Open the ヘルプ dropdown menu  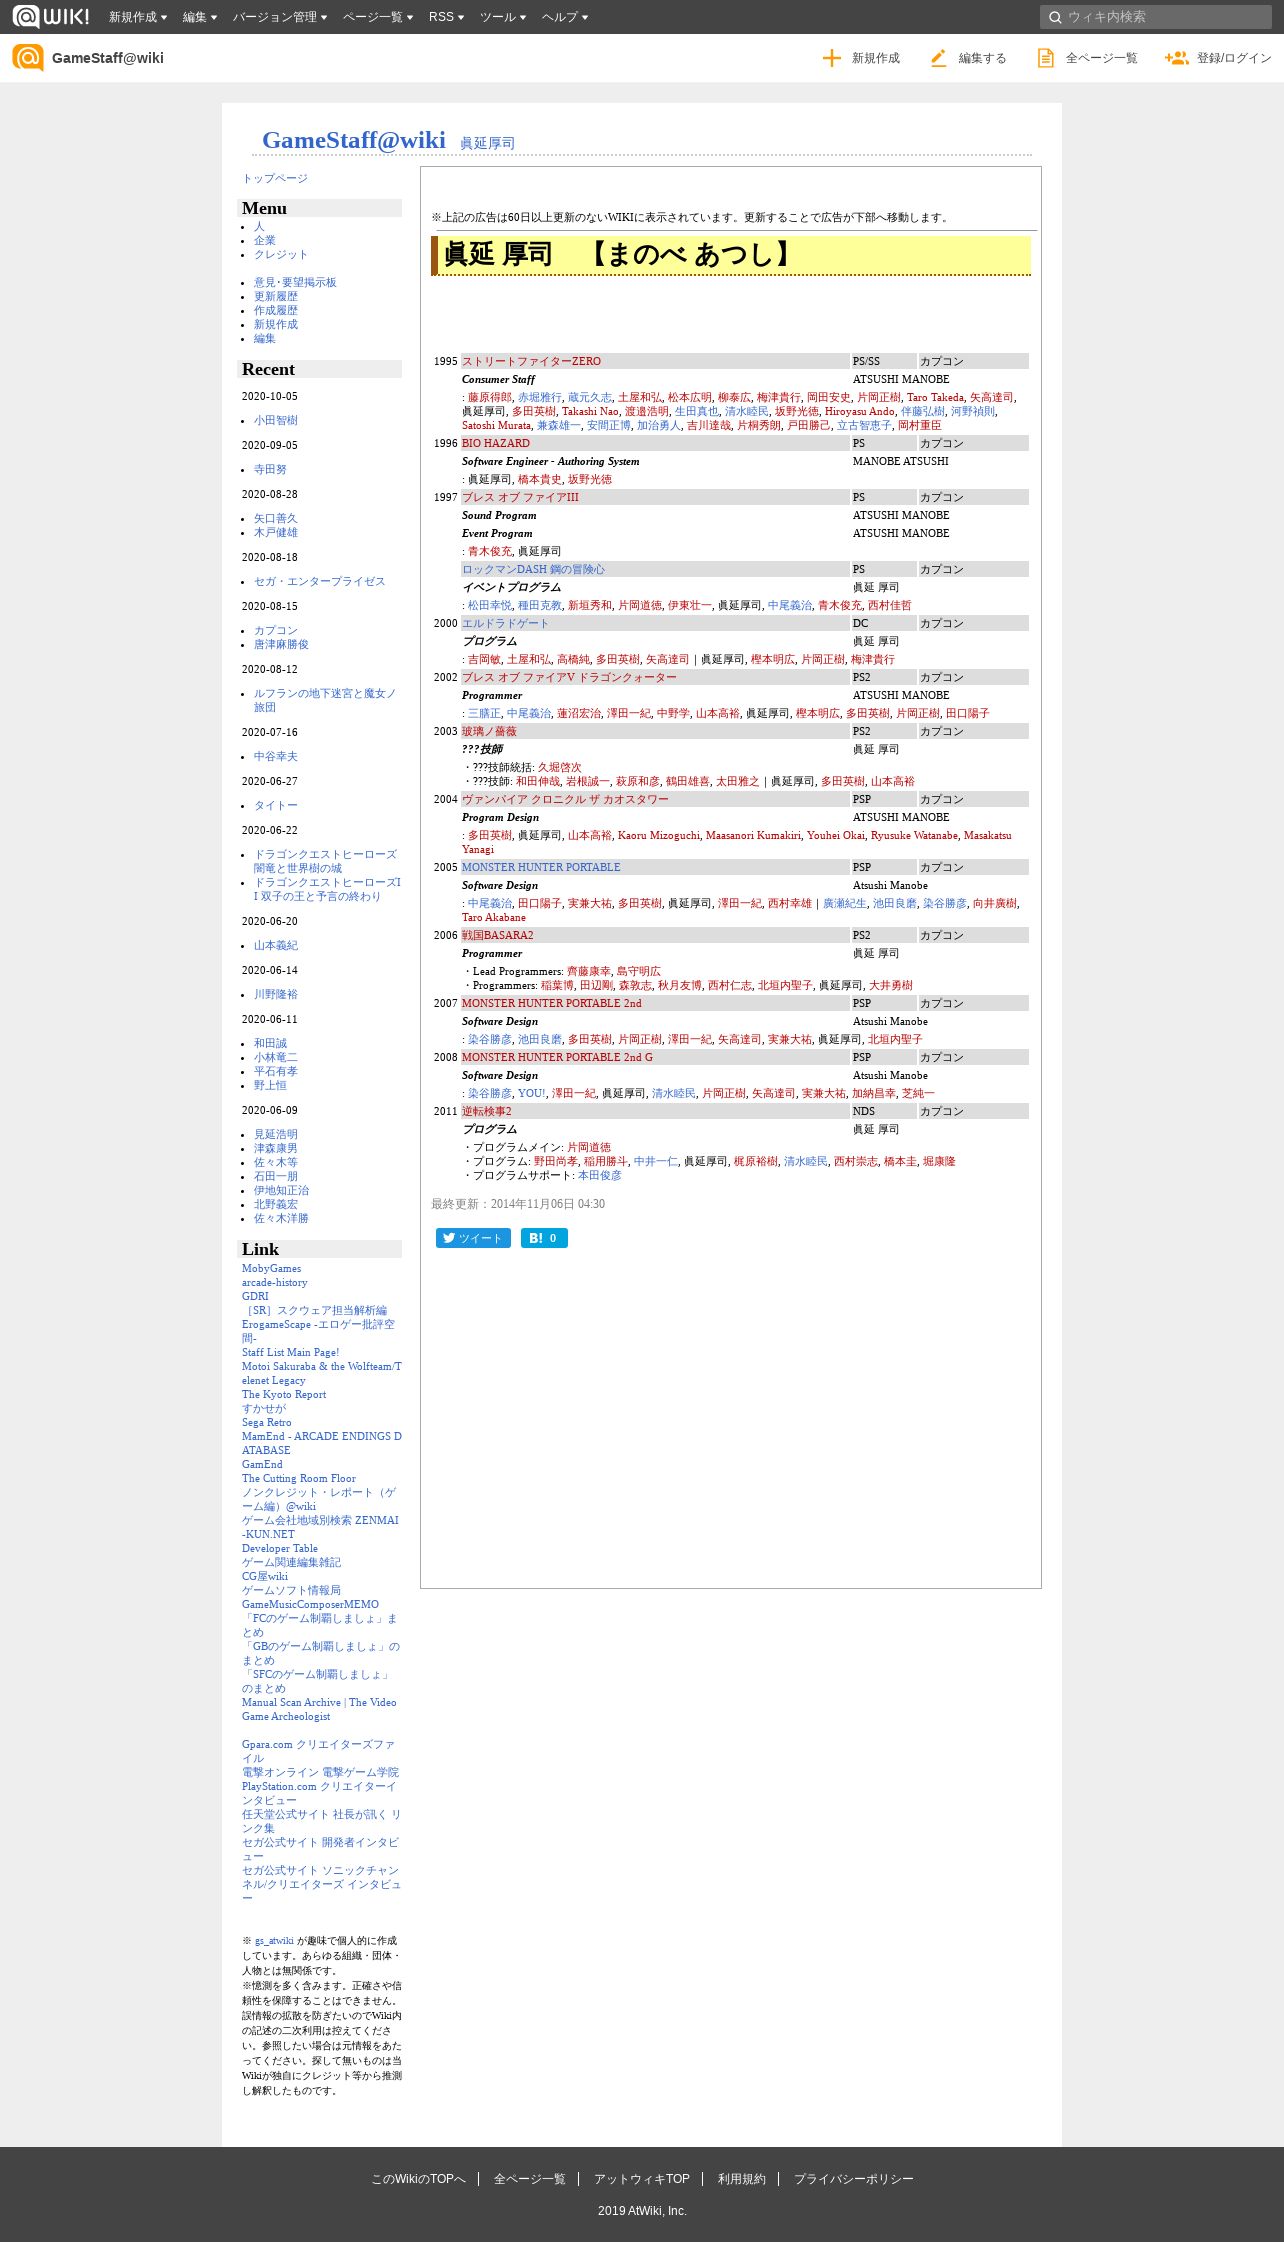(565, 17)
